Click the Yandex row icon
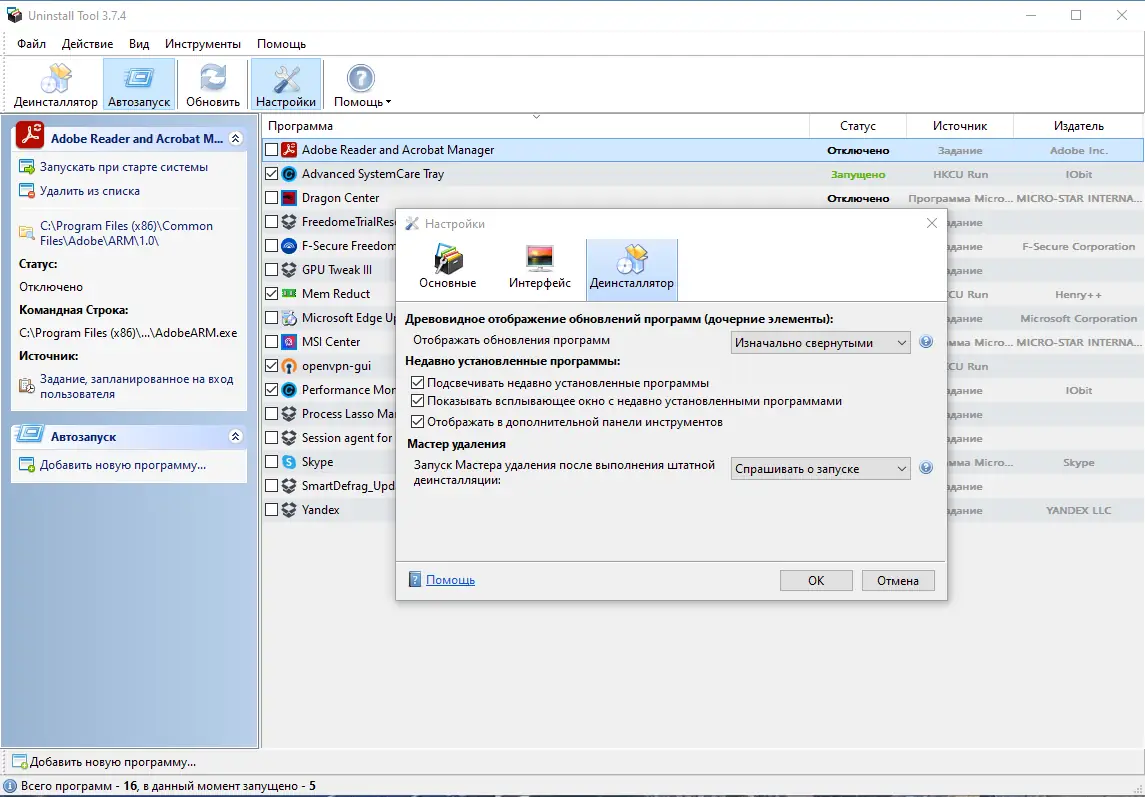1145x797 pixels. (x=289, y=510)
